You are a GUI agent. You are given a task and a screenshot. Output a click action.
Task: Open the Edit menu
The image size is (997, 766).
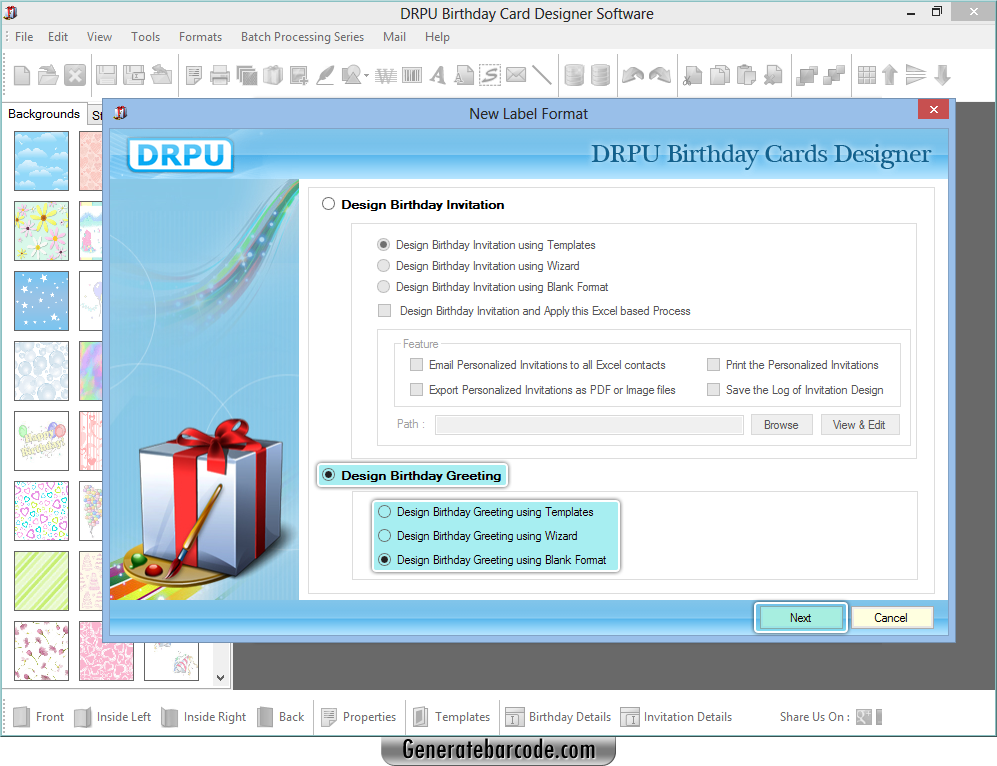pos(58,37)
